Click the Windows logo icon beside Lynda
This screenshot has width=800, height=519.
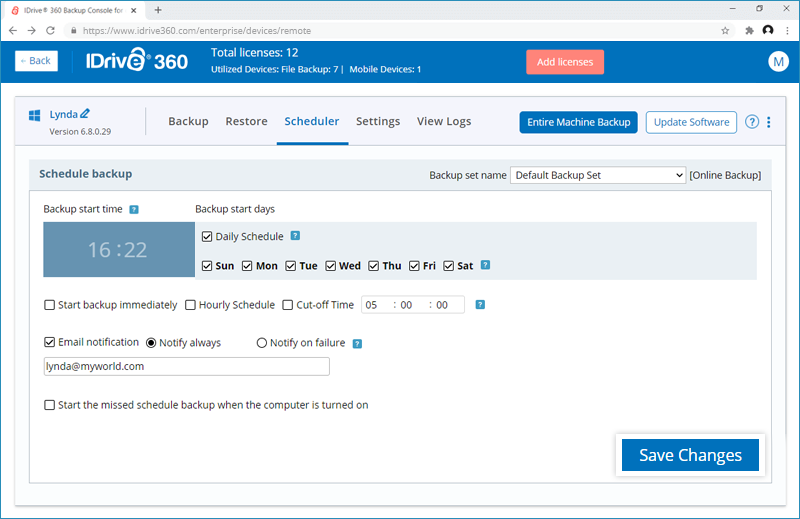pyautogui.click(x=34, y=115)
